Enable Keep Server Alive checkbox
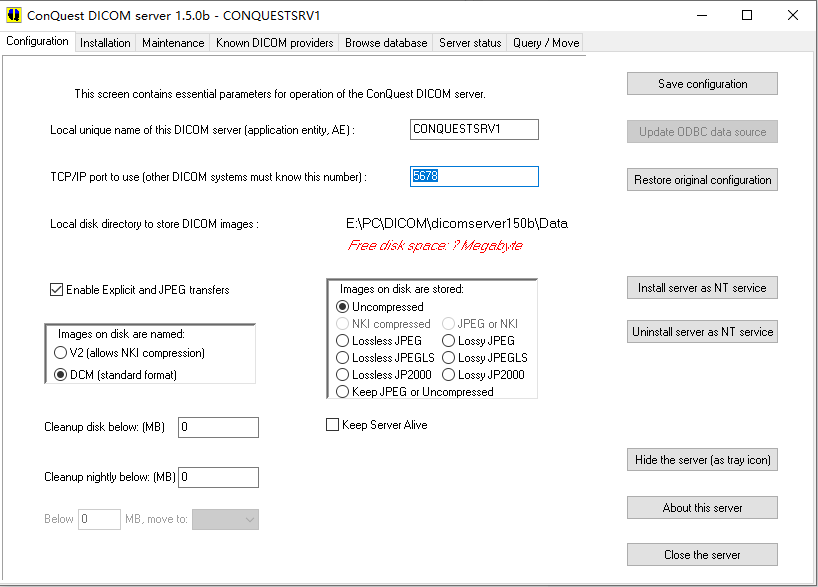Screen dimensions: 818x587 [x=377, y=425]
